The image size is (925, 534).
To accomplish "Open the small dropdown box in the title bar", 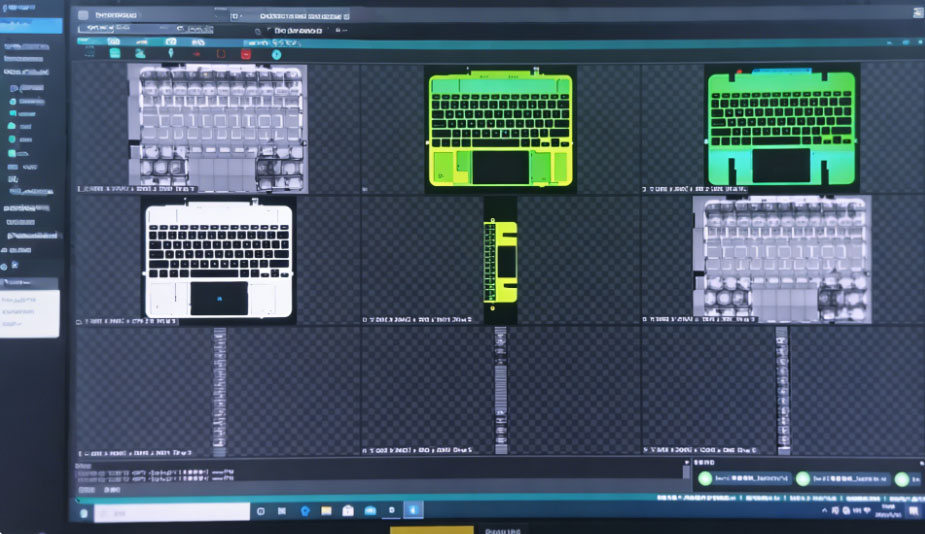I will coord(238,15).
